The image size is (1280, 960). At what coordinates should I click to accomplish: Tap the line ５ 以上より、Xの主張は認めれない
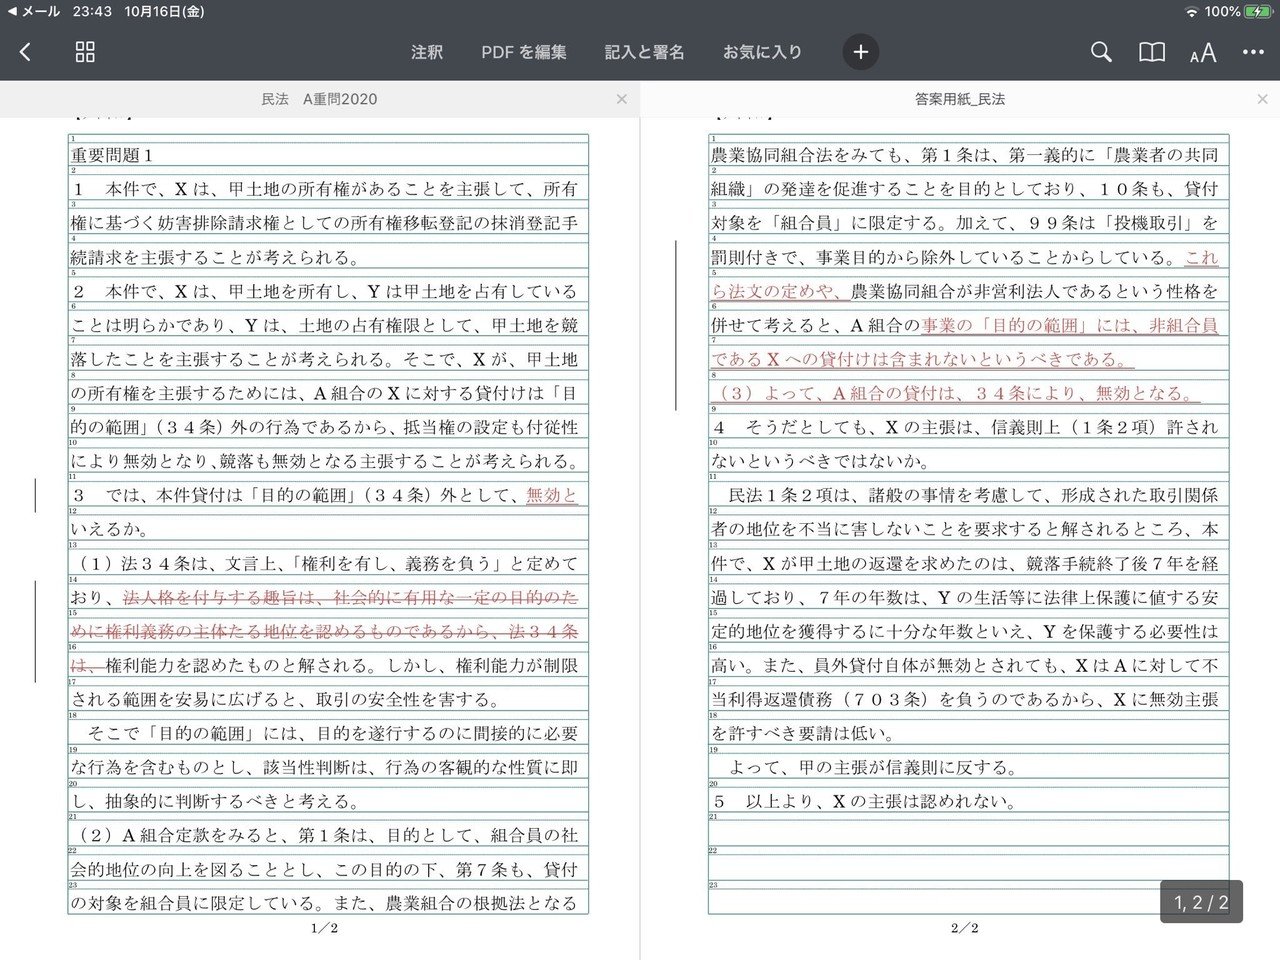coord(866,801)
